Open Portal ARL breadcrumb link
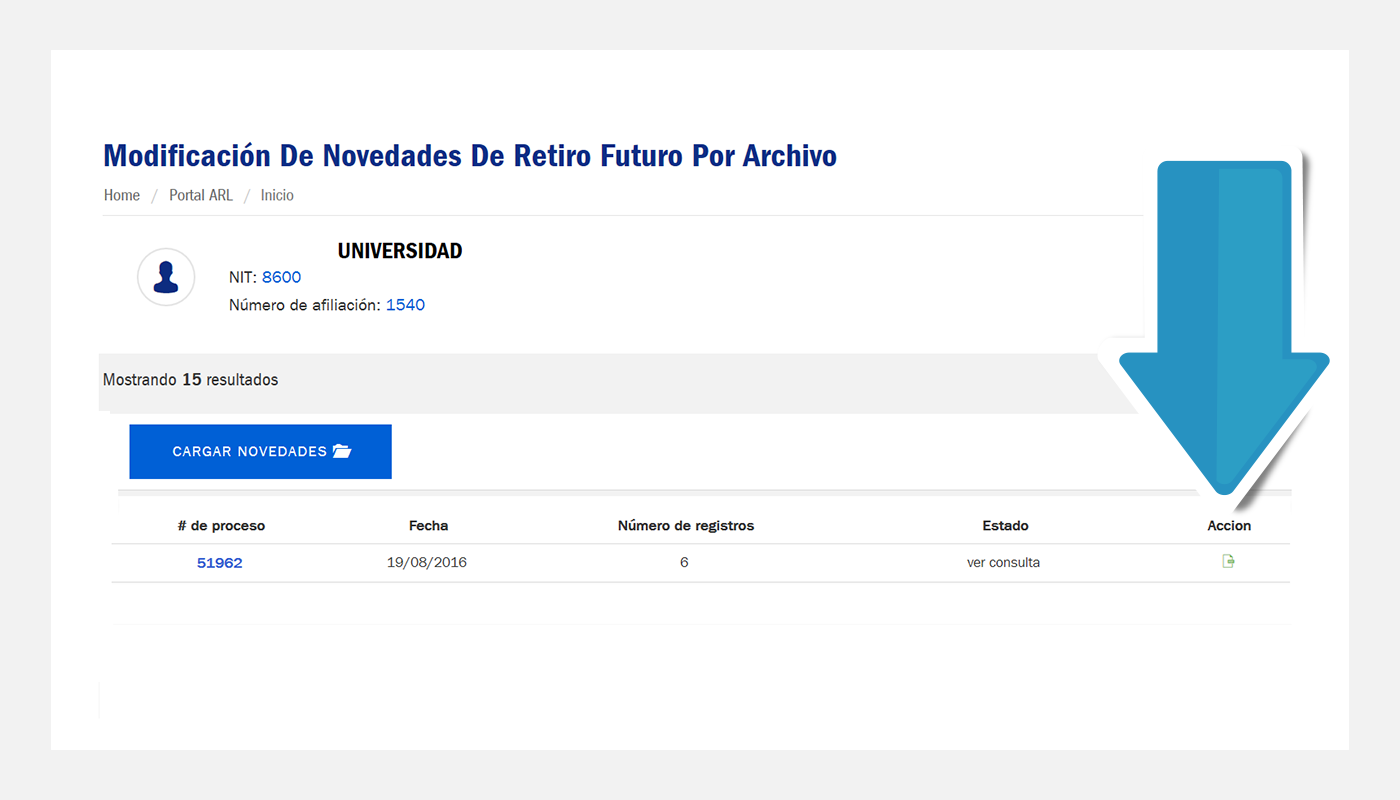Viewport: 1400px width, 800px height. pyautogui.click(x=201, y=195)
